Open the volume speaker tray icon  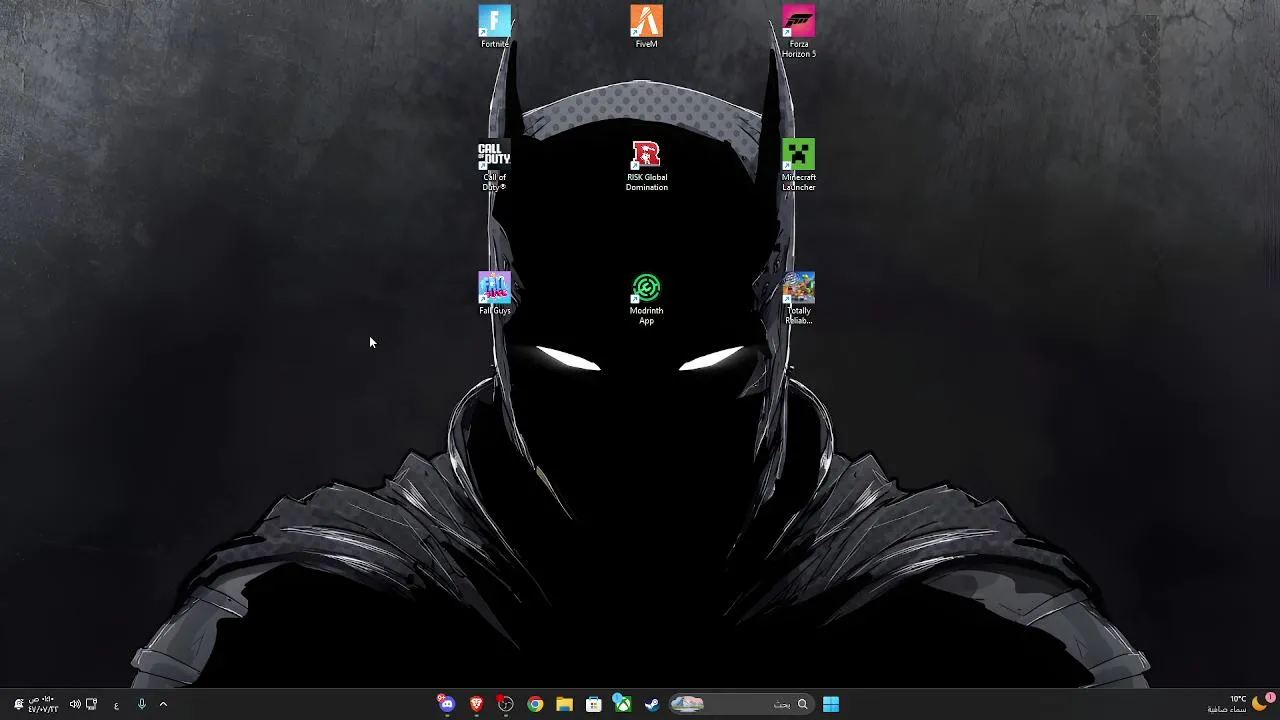pos(75,704)
